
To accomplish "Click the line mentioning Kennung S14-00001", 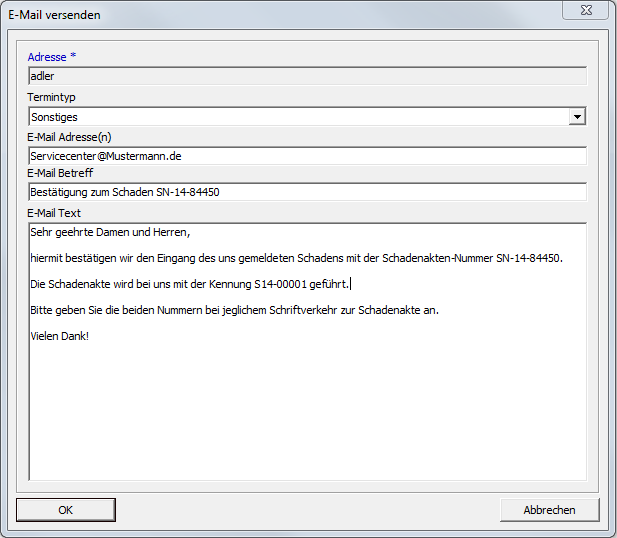I will (190, 285).
